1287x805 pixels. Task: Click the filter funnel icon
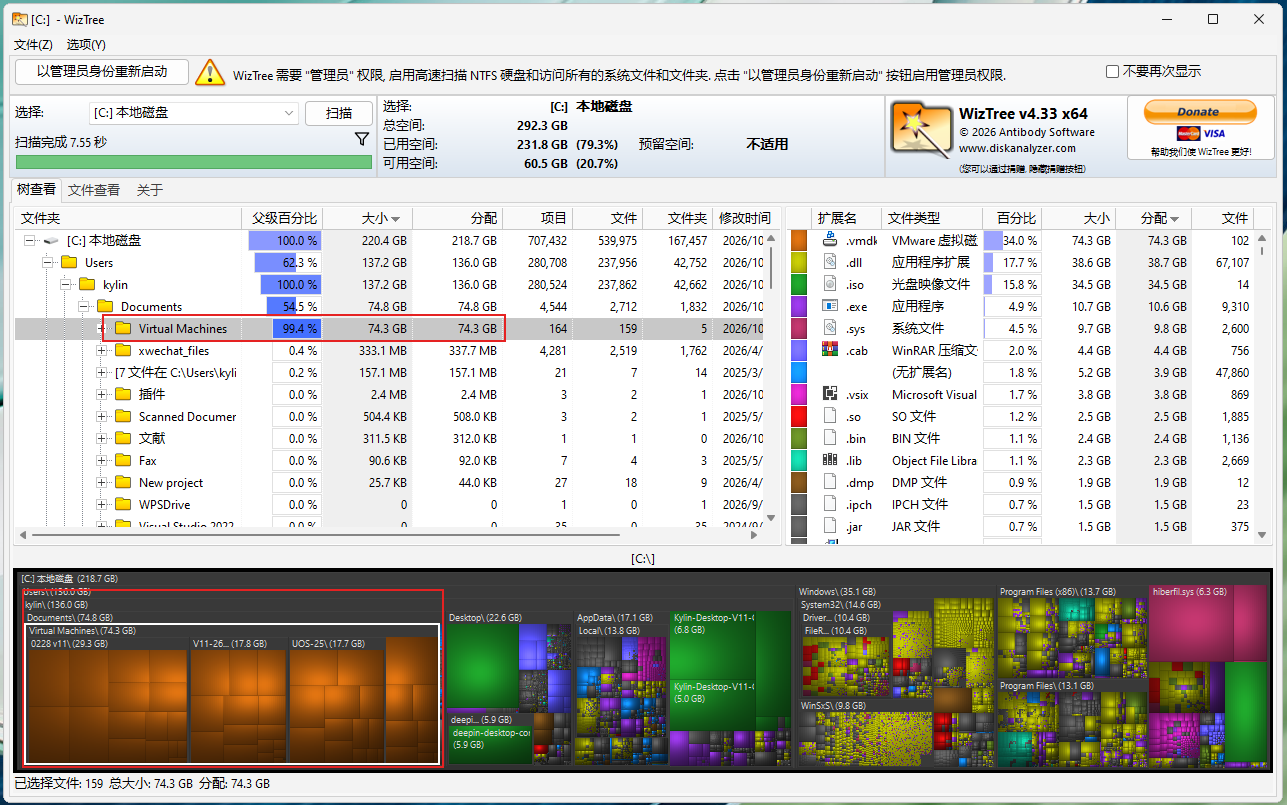[x=362, y=140]
